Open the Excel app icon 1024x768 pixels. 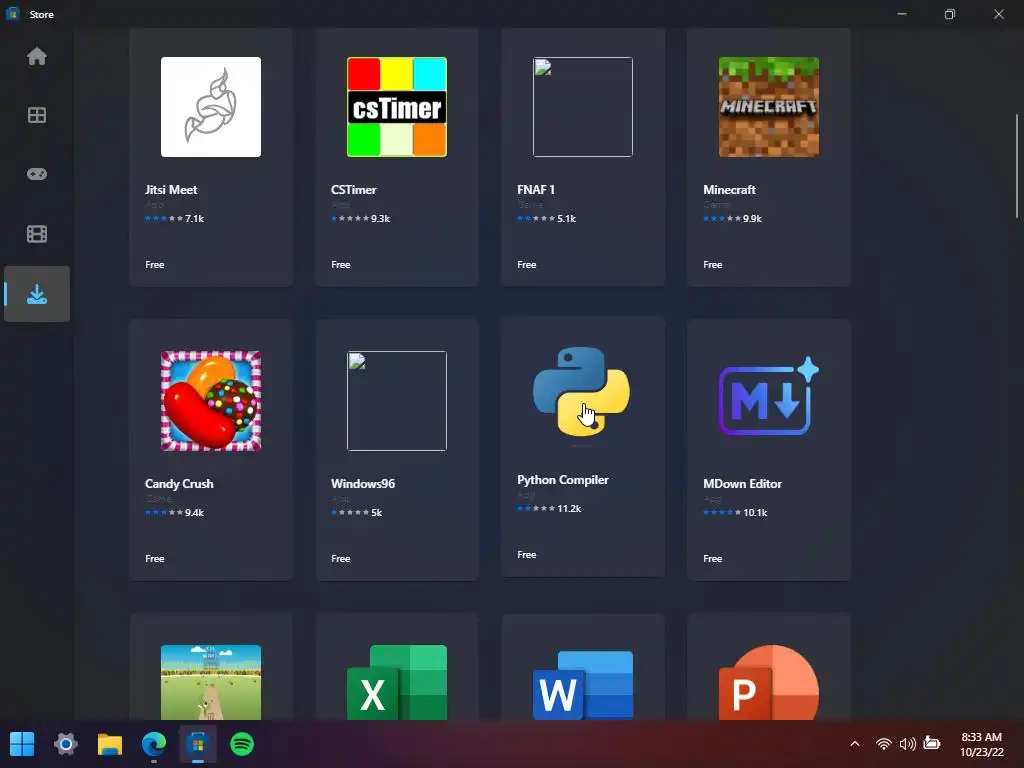[x=397, y=682]
